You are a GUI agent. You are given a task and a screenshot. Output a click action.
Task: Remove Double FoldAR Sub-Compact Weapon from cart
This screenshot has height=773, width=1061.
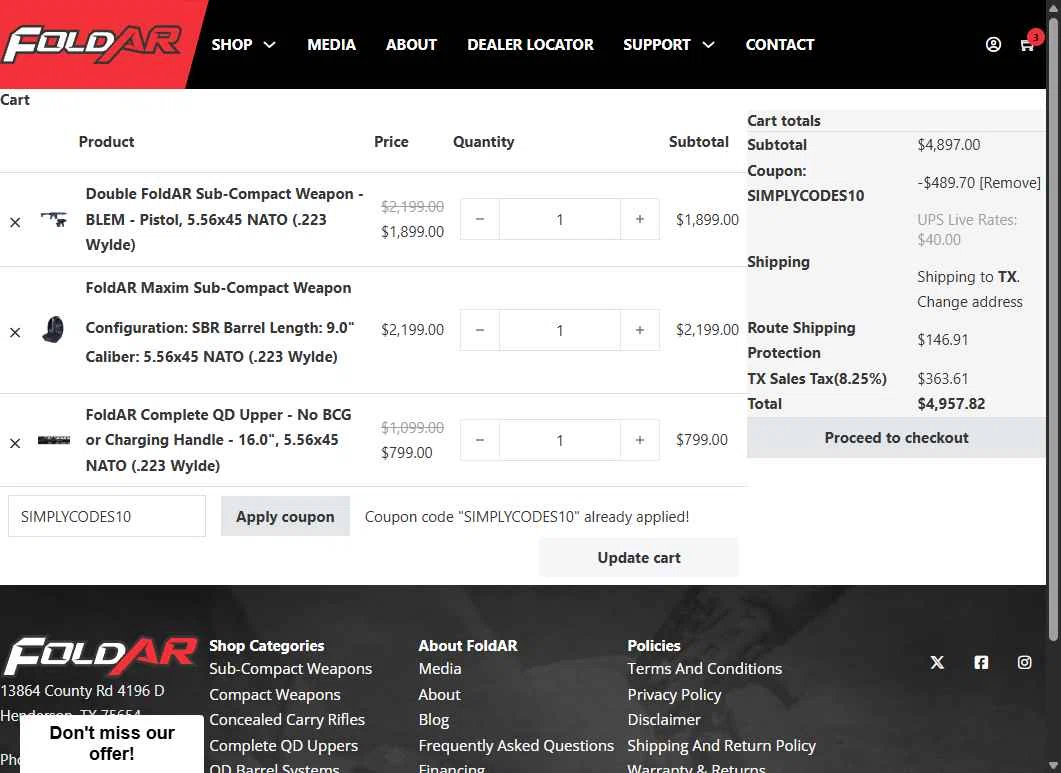[x=15, y=222]
